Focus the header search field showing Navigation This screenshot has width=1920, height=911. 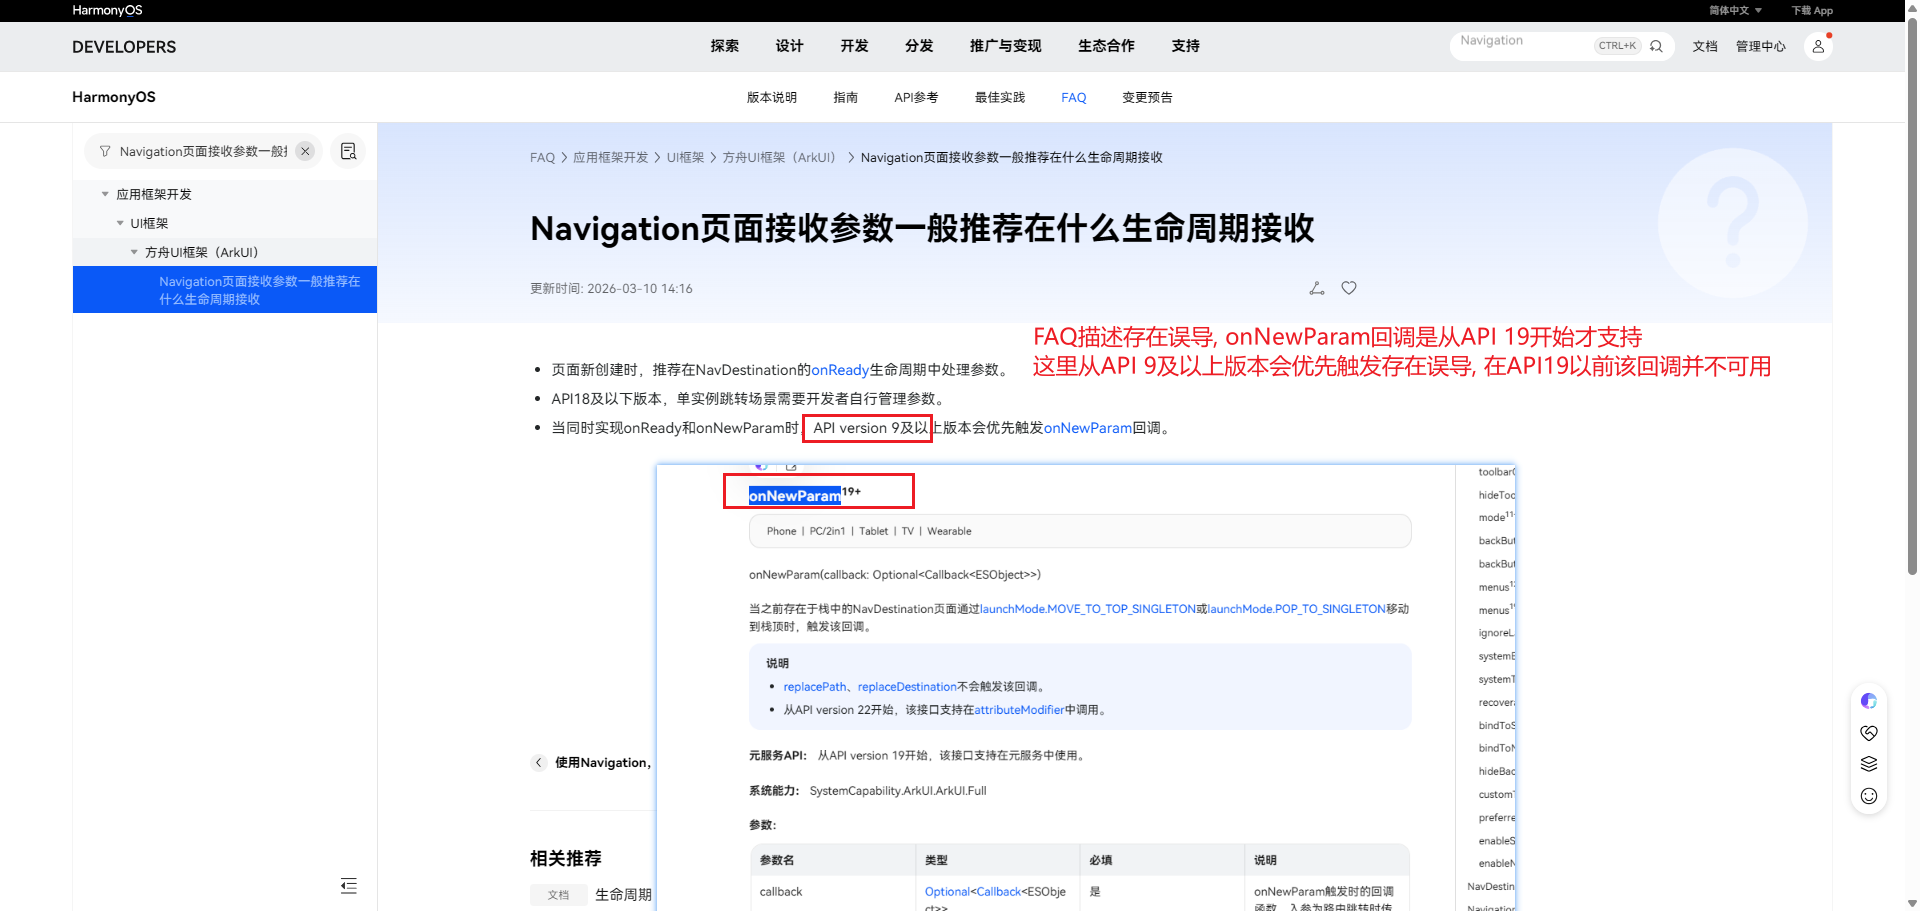(1525, 46)
